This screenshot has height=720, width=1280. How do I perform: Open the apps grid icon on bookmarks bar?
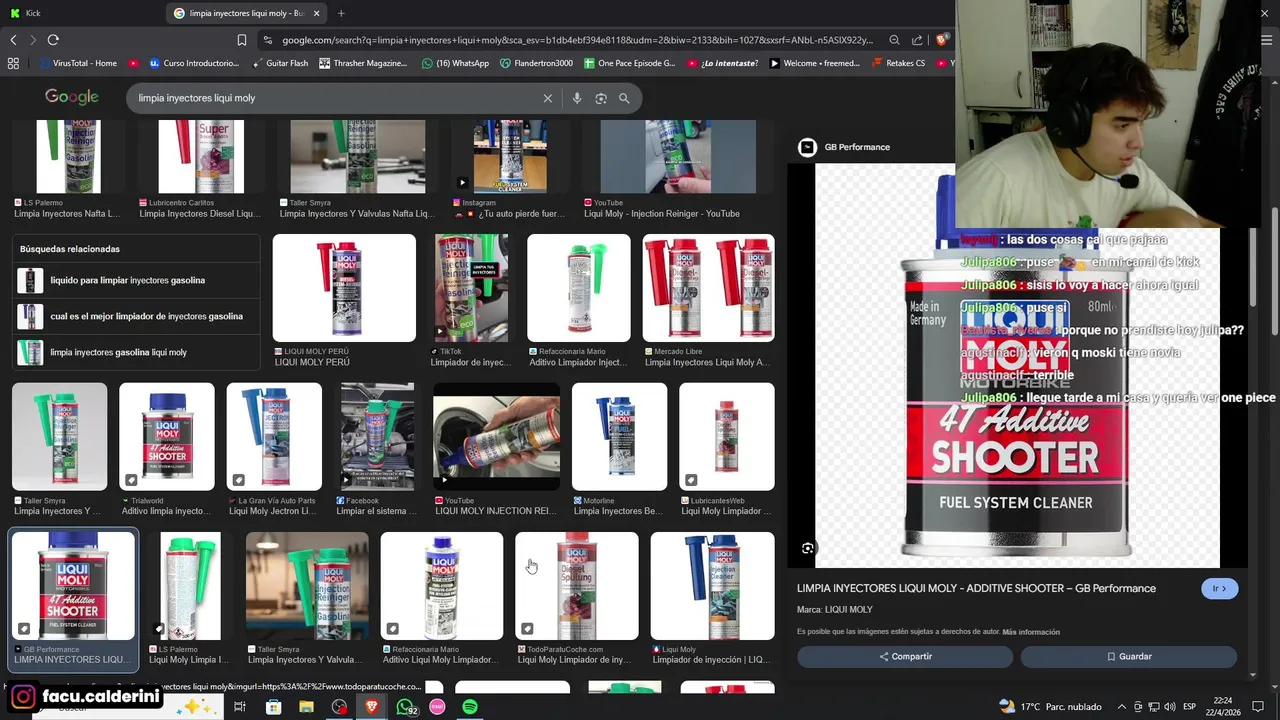[x=13, y=63]
